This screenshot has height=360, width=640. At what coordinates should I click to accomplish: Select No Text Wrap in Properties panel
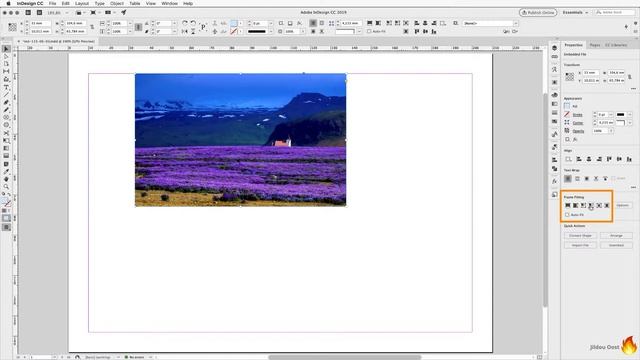[568, 178]
